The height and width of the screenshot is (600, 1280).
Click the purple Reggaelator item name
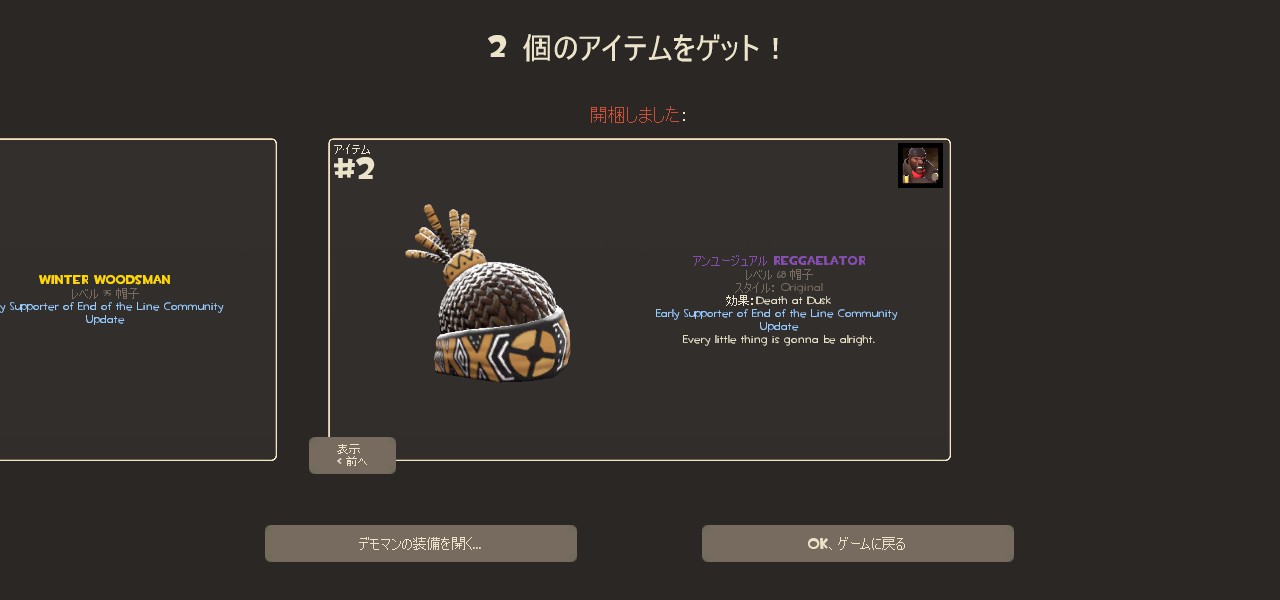coord(819,261)
